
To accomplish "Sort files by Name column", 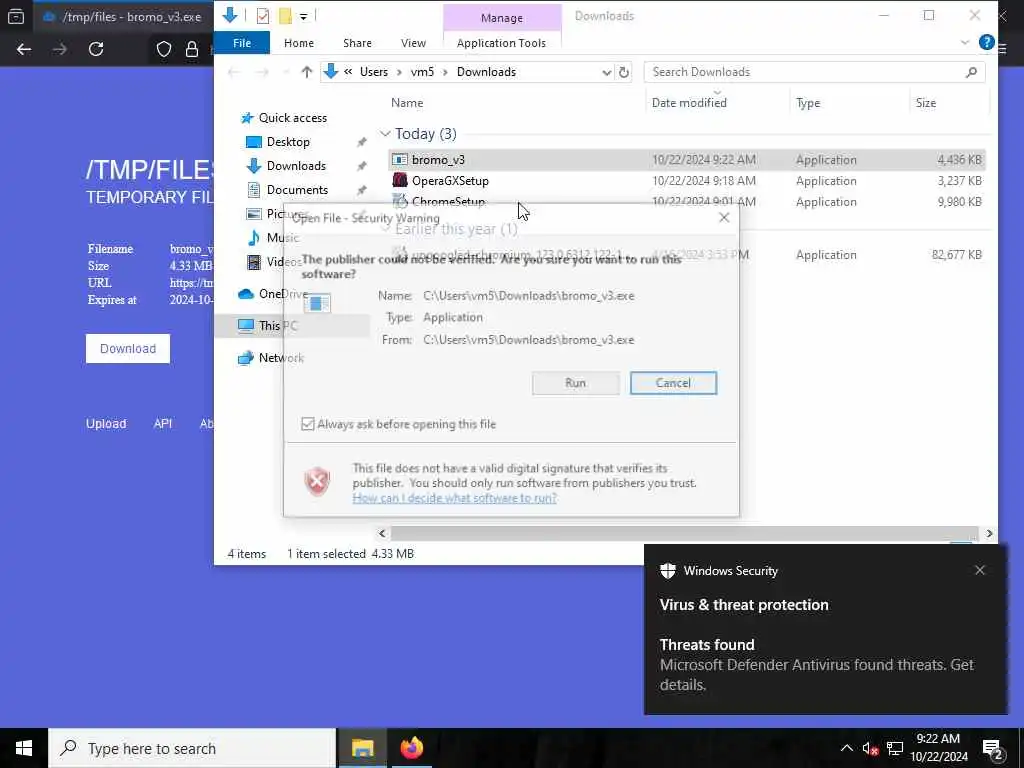I will [x=407, y=103].
